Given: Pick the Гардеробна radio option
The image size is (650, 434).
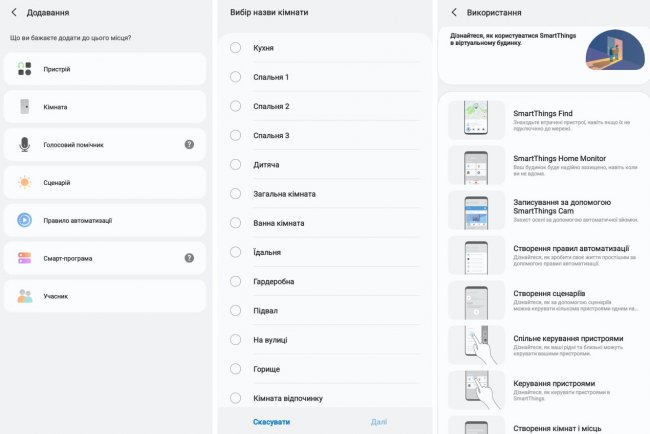Looking at the screenshot, I should 236,281.
